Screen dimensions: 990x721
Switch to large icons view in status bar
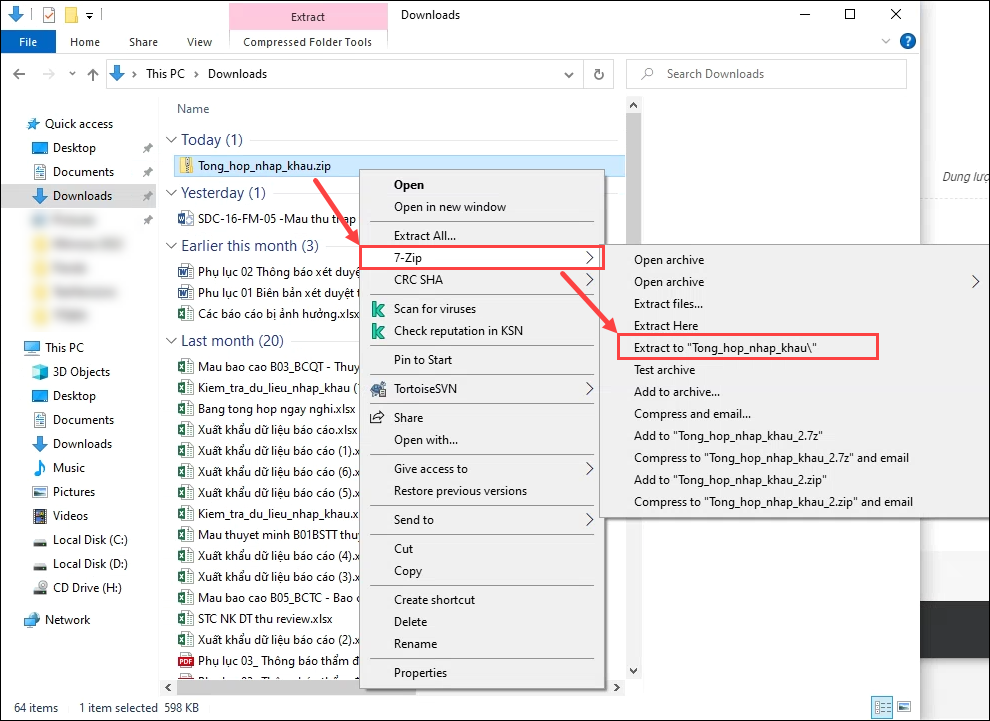click(x=904, y=707)
